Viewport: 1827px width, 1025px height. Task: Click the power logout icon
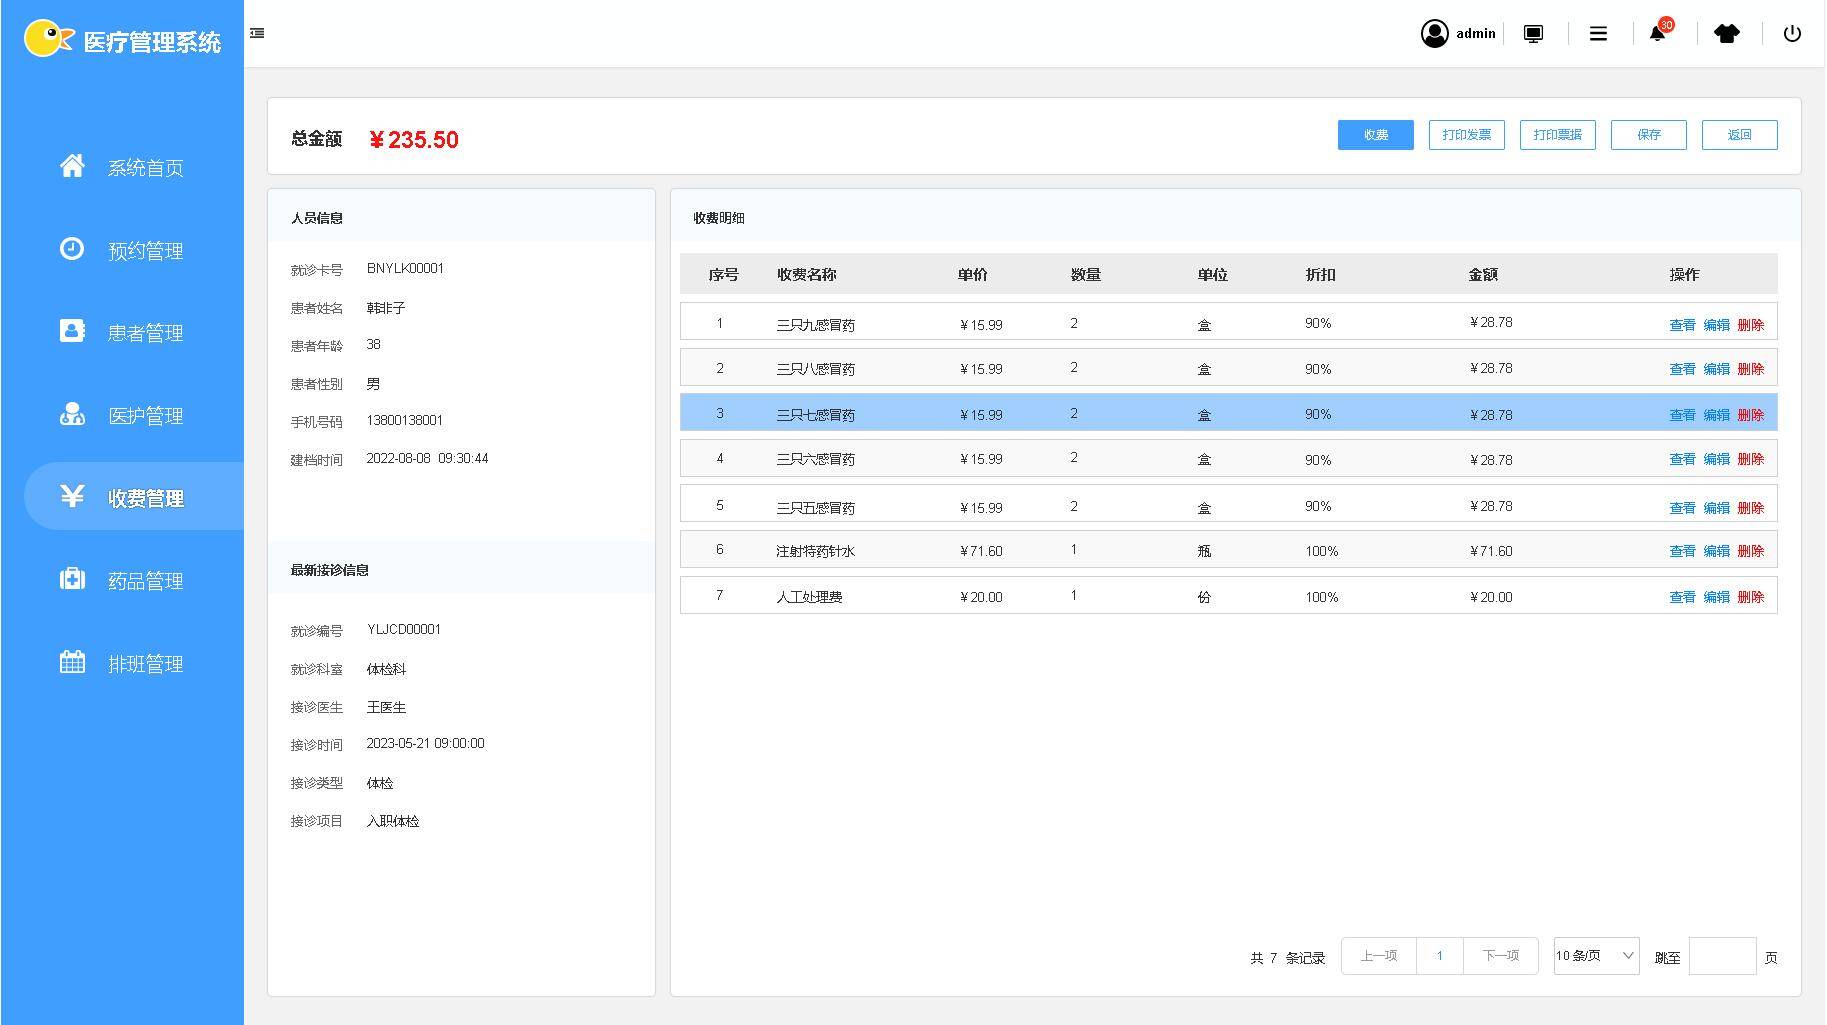(x=1792, y=34)
